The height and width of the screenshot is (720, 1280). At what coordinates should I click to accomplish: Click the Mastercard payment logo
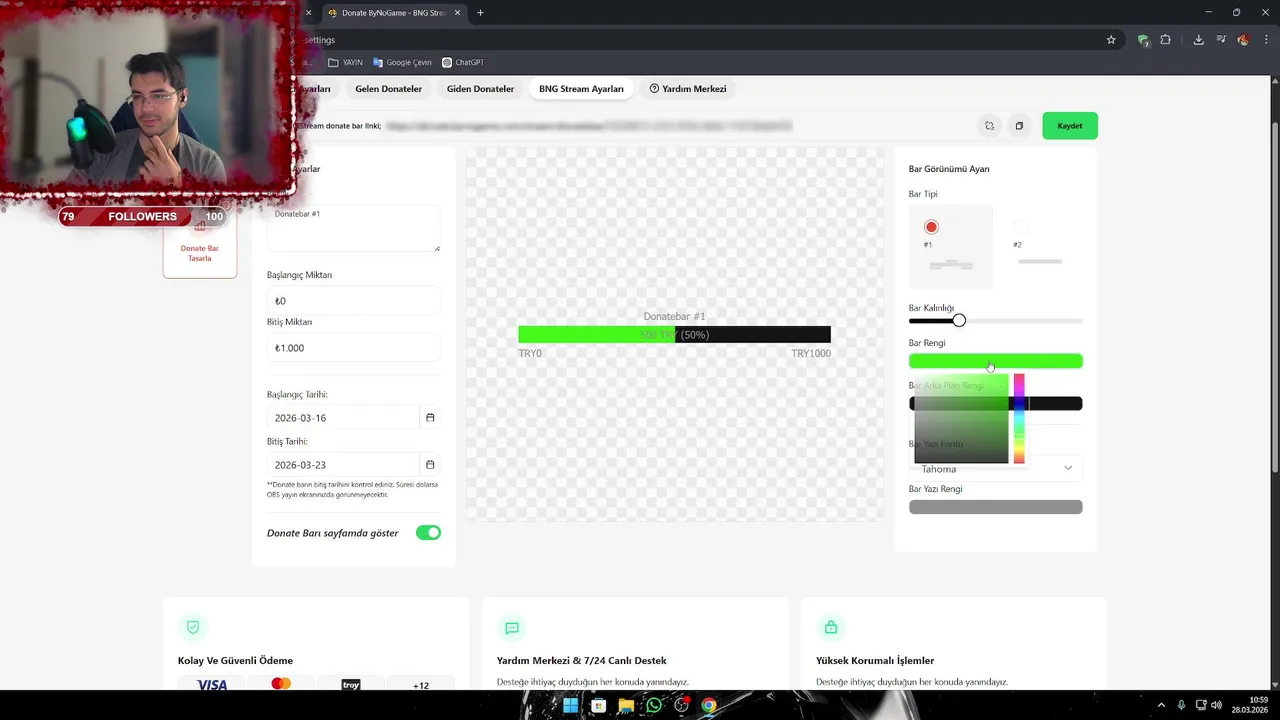(x=281, y=684)
